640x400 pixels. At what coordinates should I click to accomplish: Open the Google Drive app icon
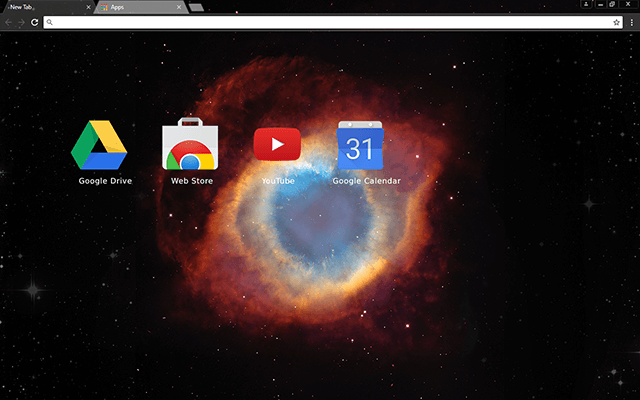[99, 145]
